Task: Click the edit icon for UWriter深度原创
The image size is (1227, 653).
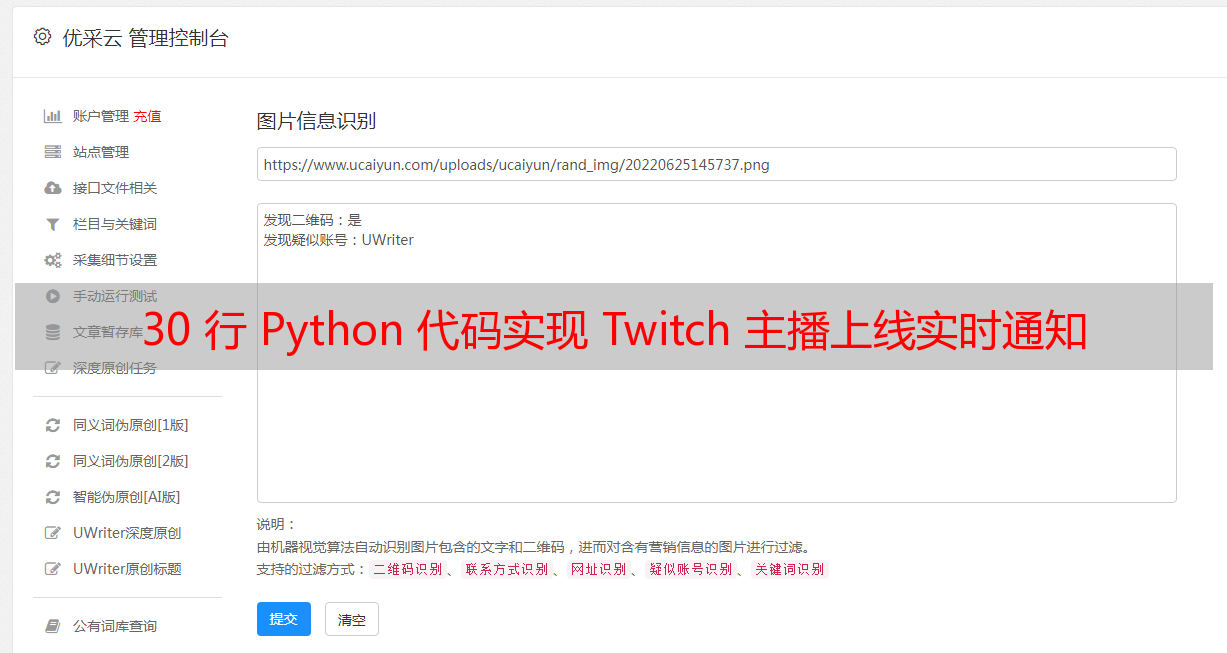Action: click(x=53, y=533)
